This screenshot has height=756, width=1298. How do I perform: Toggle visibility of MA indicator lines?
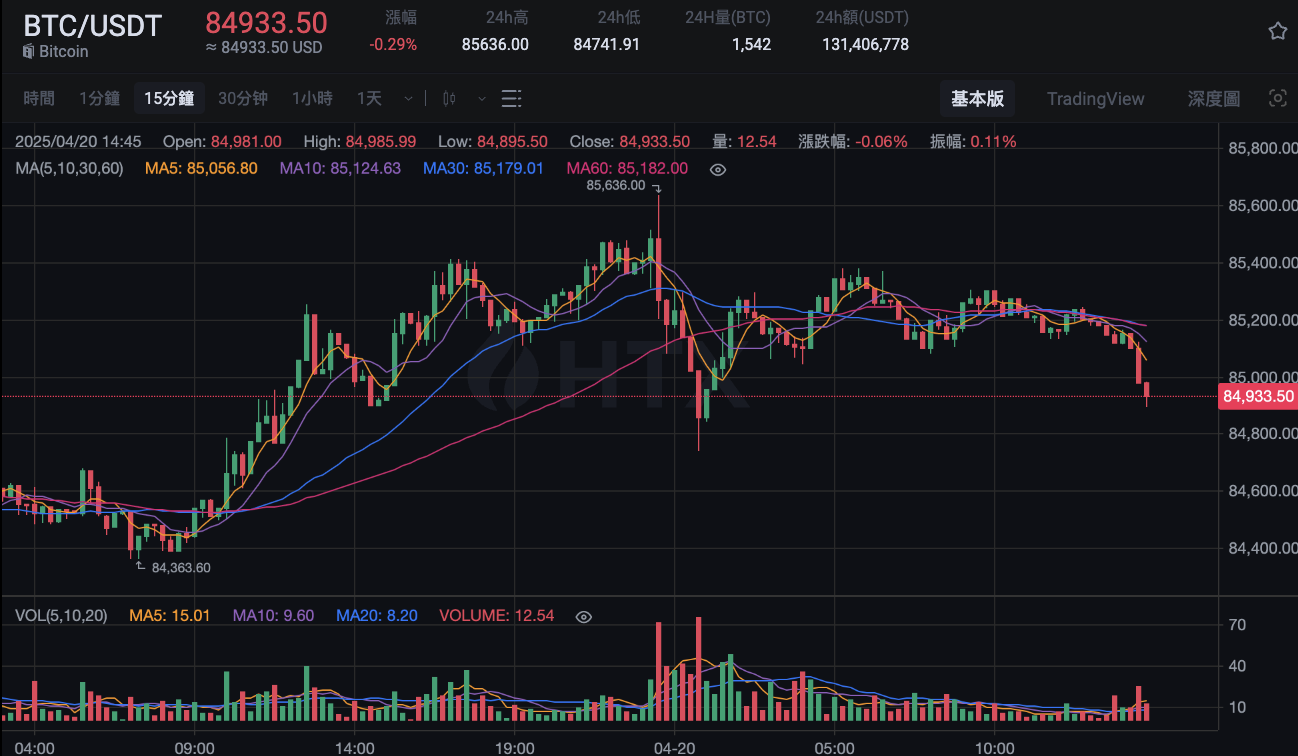tap(717, 169)
